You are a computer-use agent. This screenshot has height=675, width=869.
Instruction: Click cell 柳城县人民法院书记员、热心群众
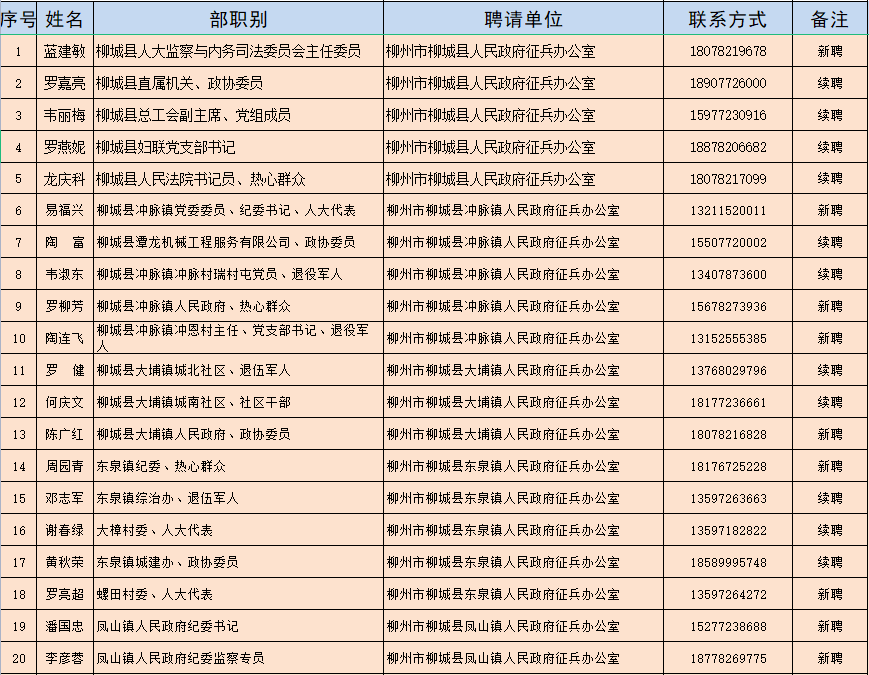(x=238, y=179)
